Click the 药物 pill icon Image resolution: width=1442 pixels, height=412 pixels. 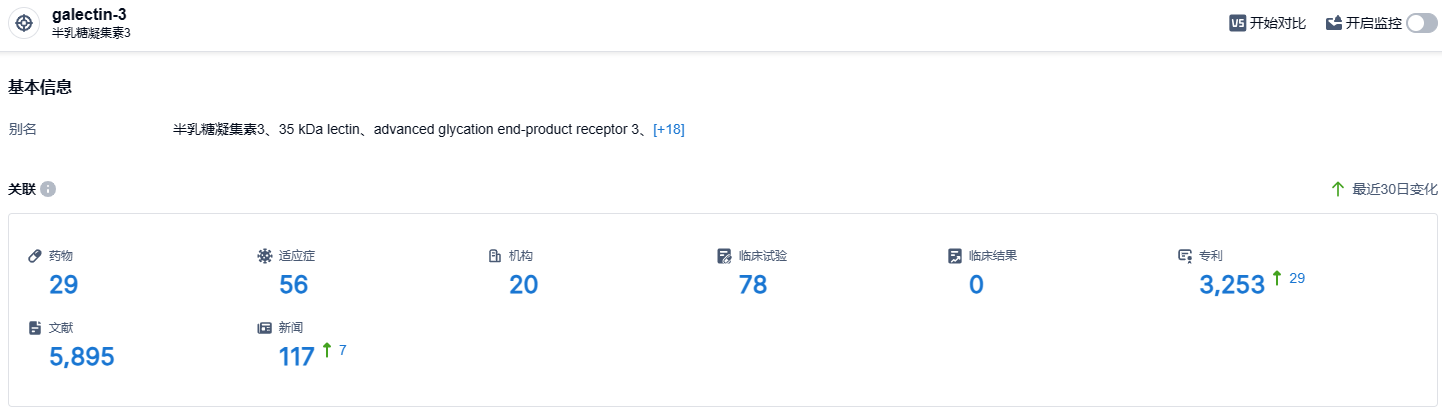pyautogui.click(x=35, y=256)
